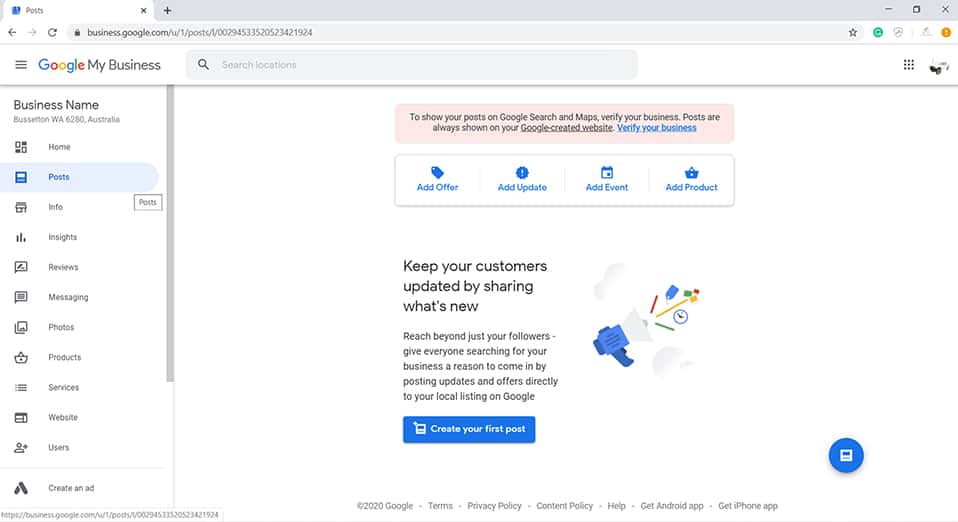The image size is (958, 522).
Task: Click the green Grammarly extension icon
Action: click(877, 32)
